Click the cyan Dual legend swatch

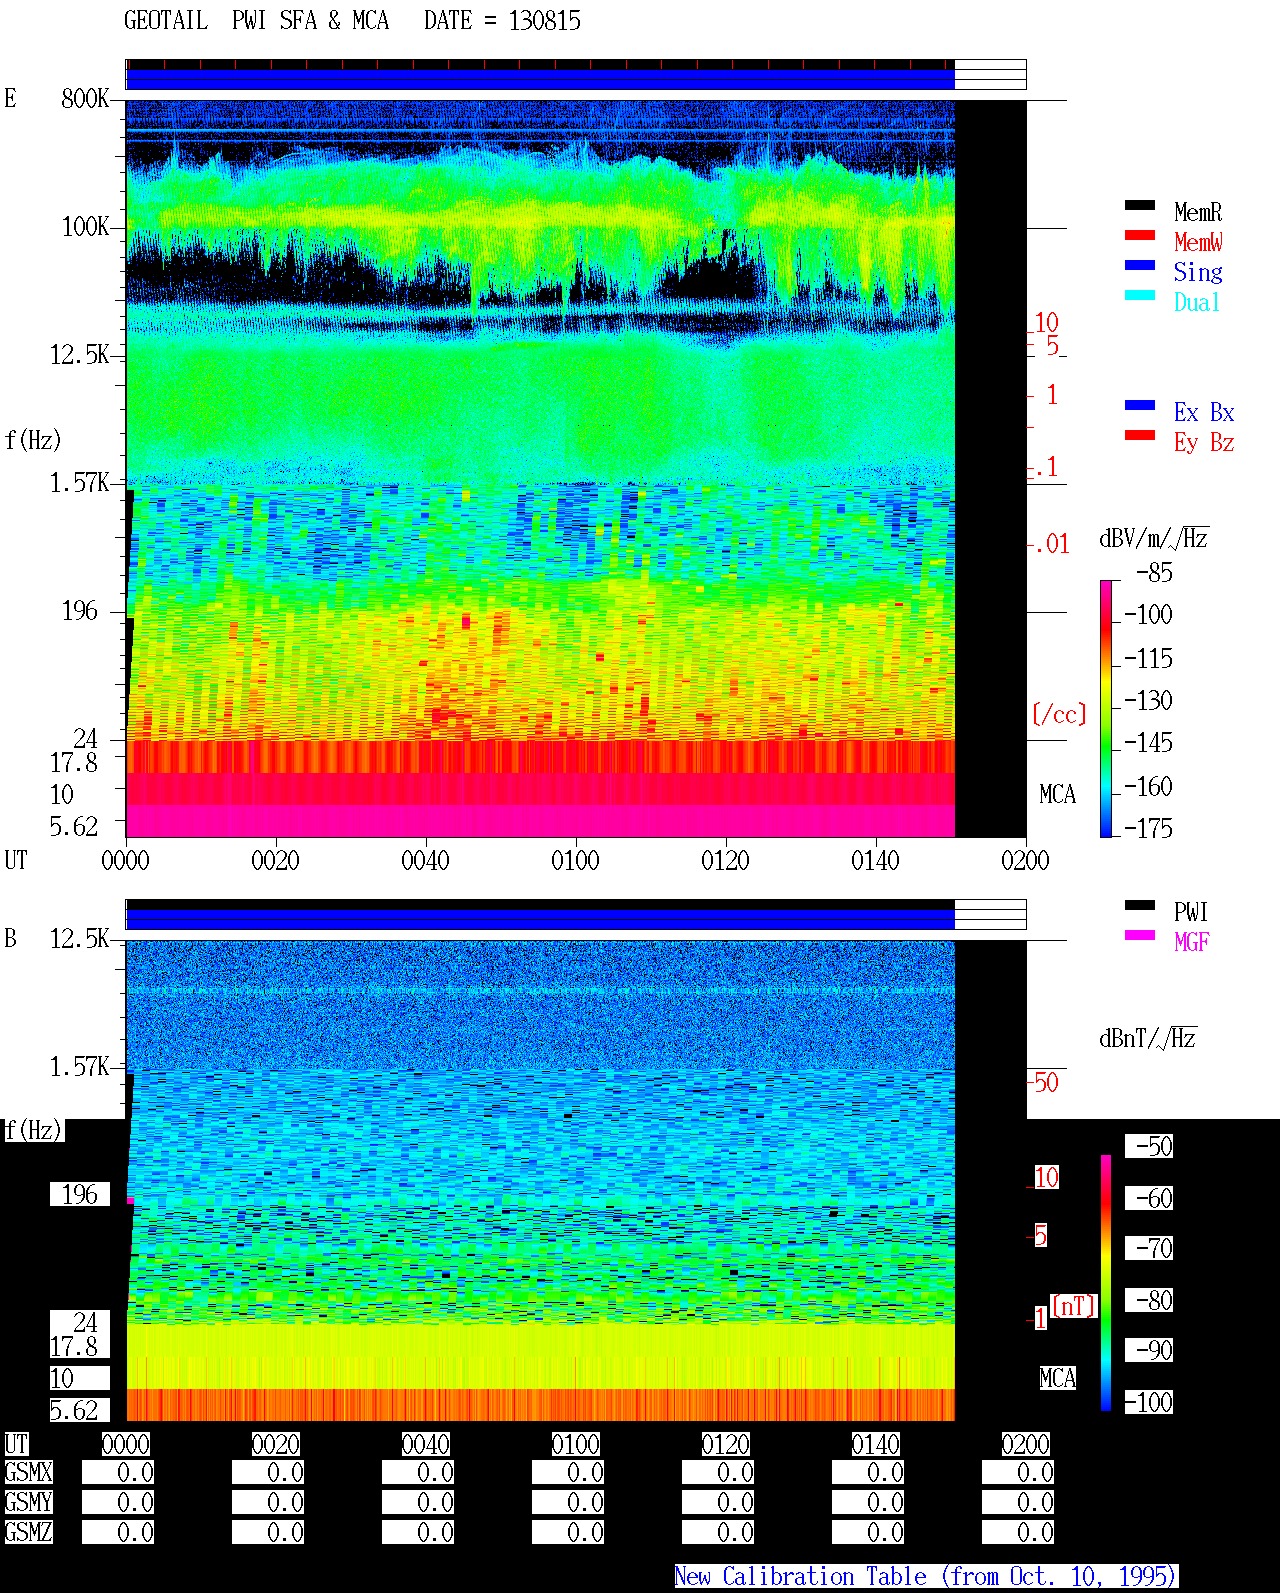tap(1140, 295)
